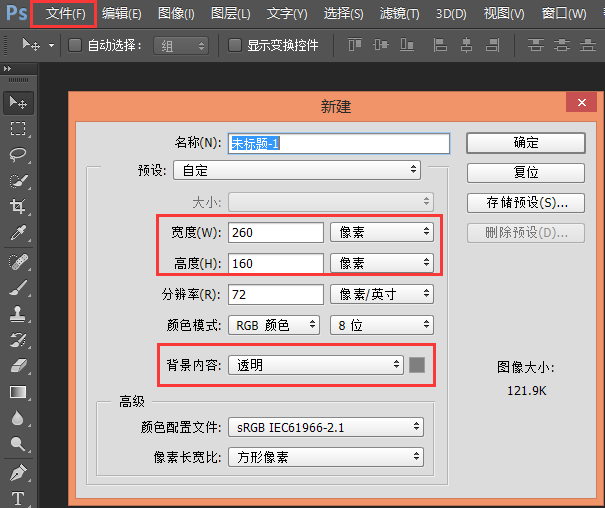The height and width of the screenshot is (508, 605).
Task: Click the align bottom edges icon
Action: tap(407, 45)
